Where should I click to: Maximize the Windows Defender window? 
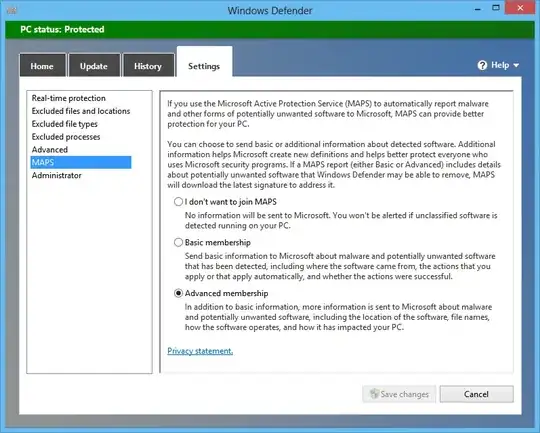pos(496,8)
